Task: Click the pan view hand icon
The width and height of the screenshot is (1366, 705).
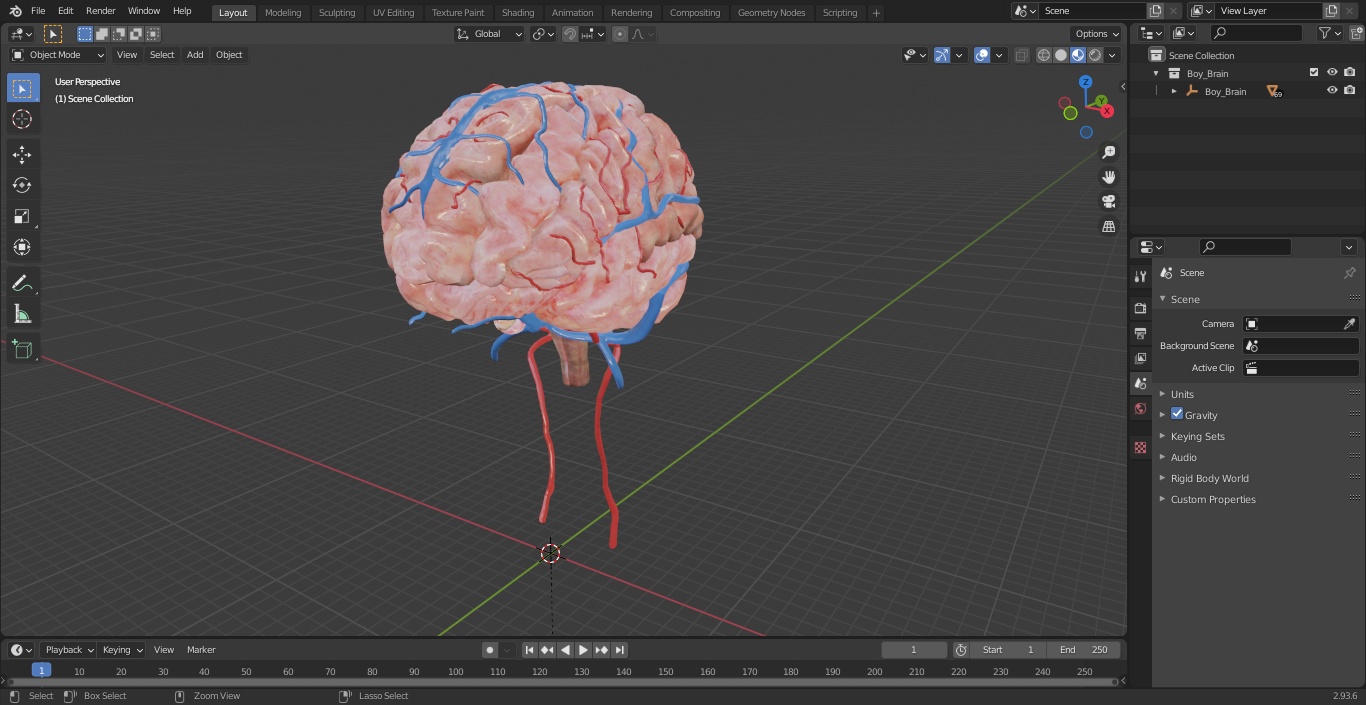Action: pyautogui.click(x=1109, y=177)
